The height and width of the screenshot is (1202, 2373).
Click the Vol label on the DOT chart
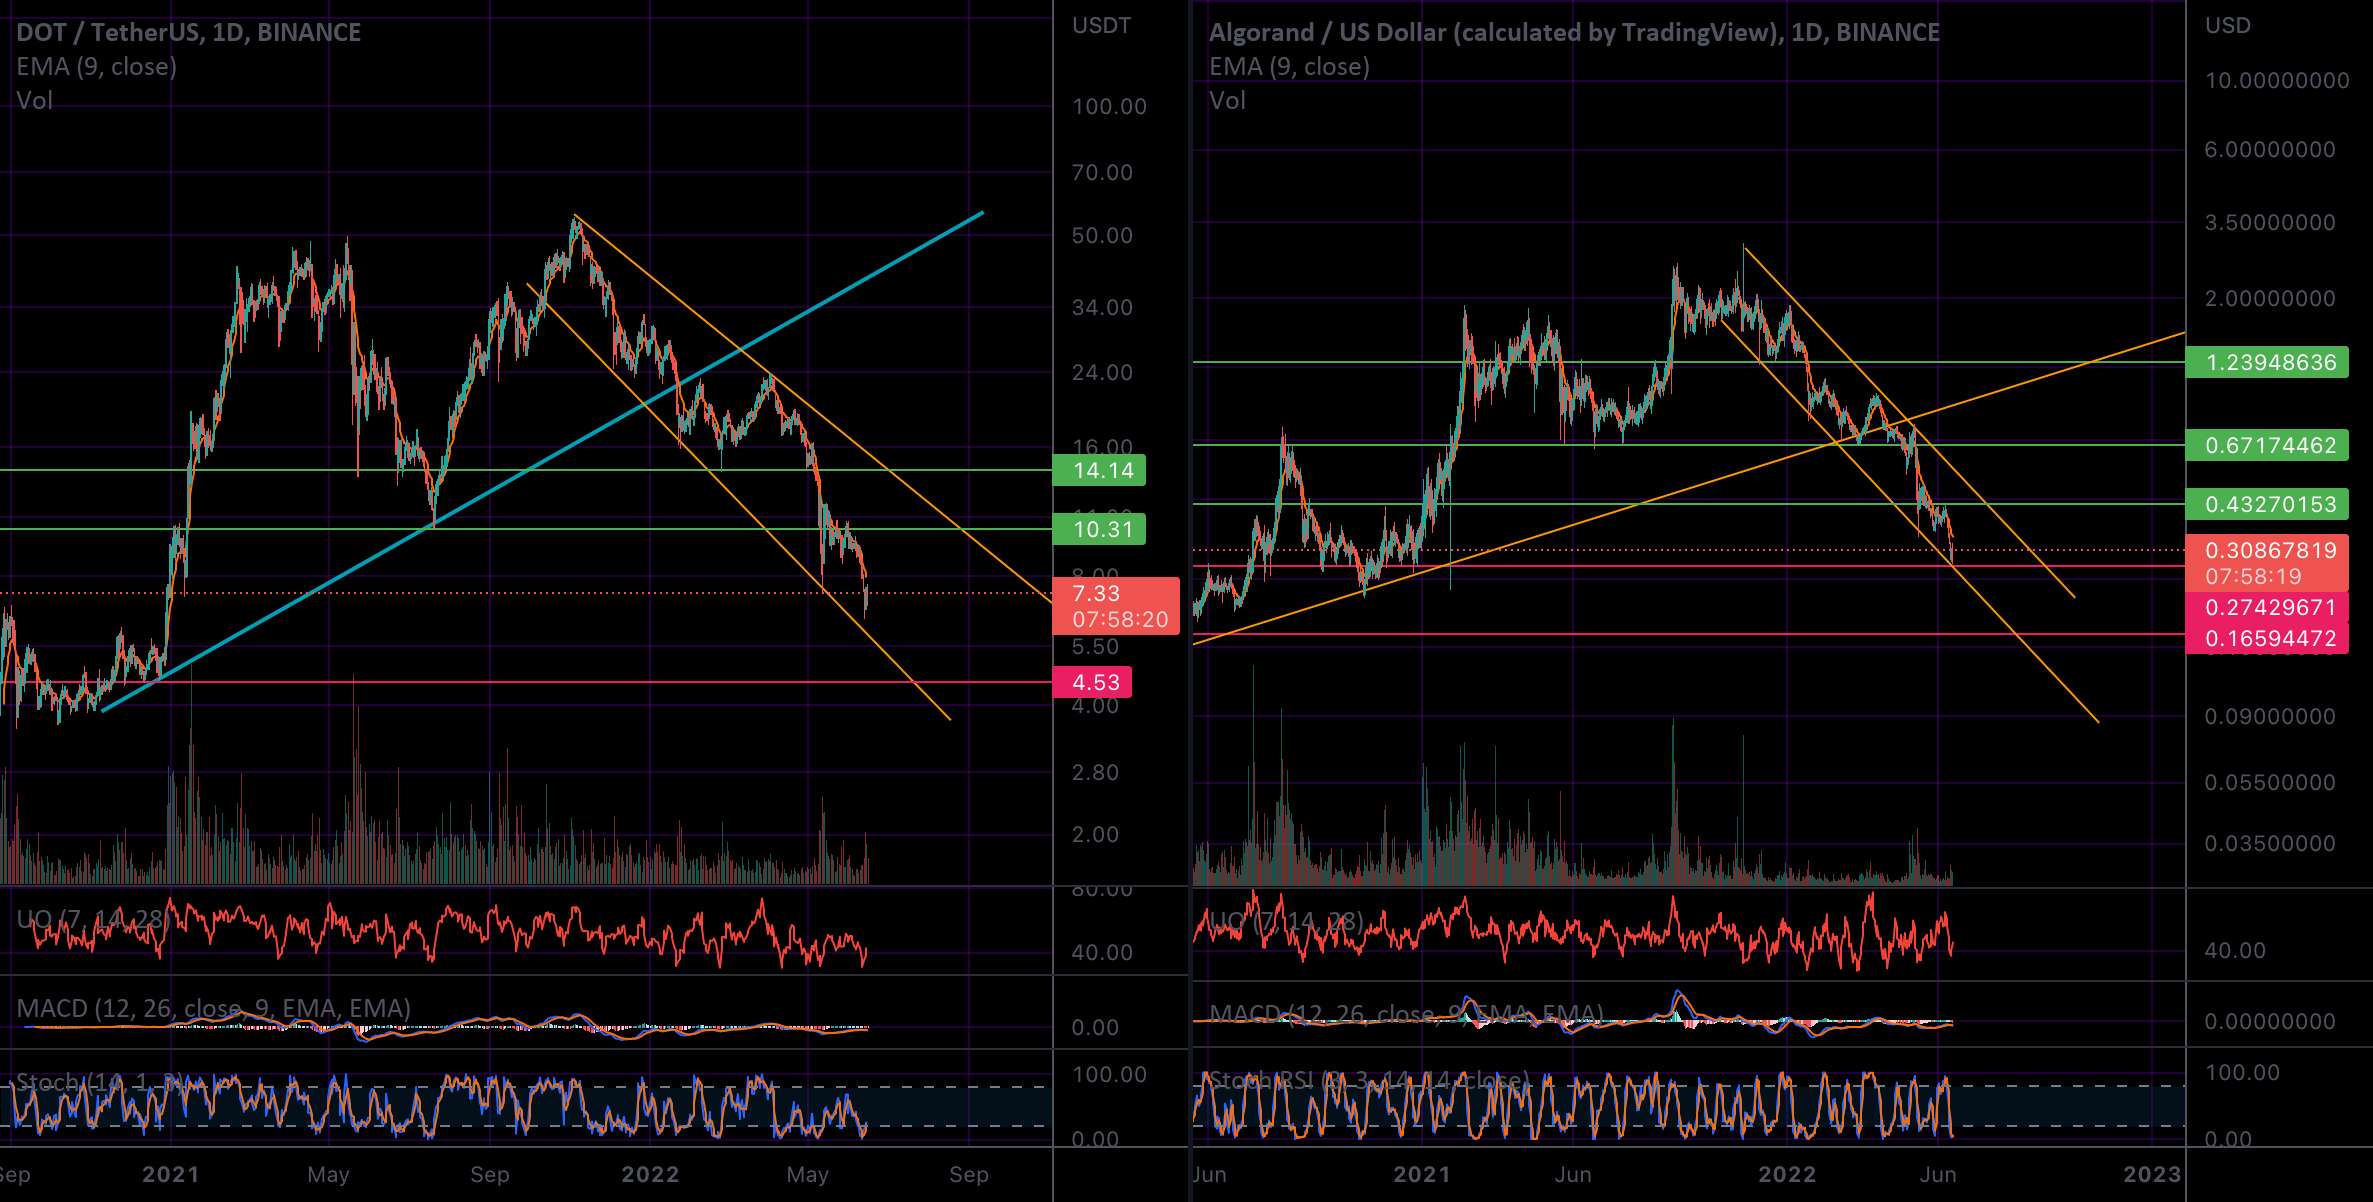click(x=34, y=100)
